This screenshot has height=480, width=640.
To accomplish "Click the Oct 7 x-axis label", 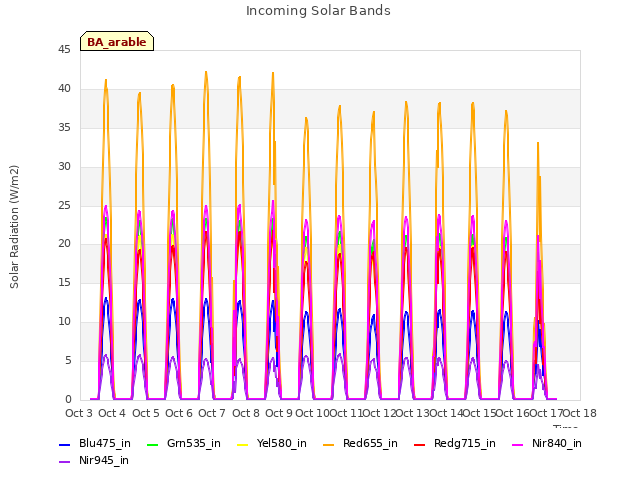I will click(x=212, y=413).
